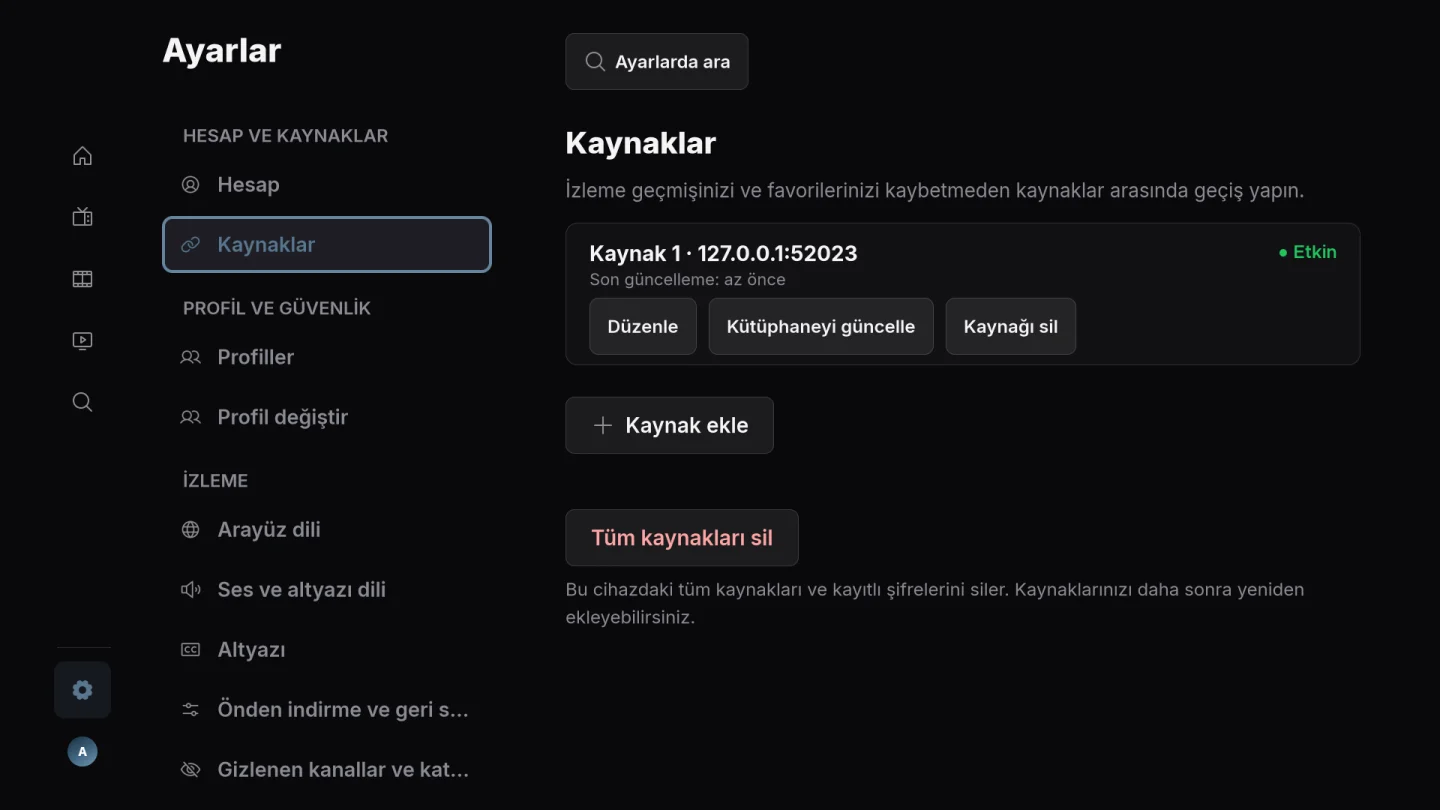Open the Profiller settings section

click(x=327, y=357)
